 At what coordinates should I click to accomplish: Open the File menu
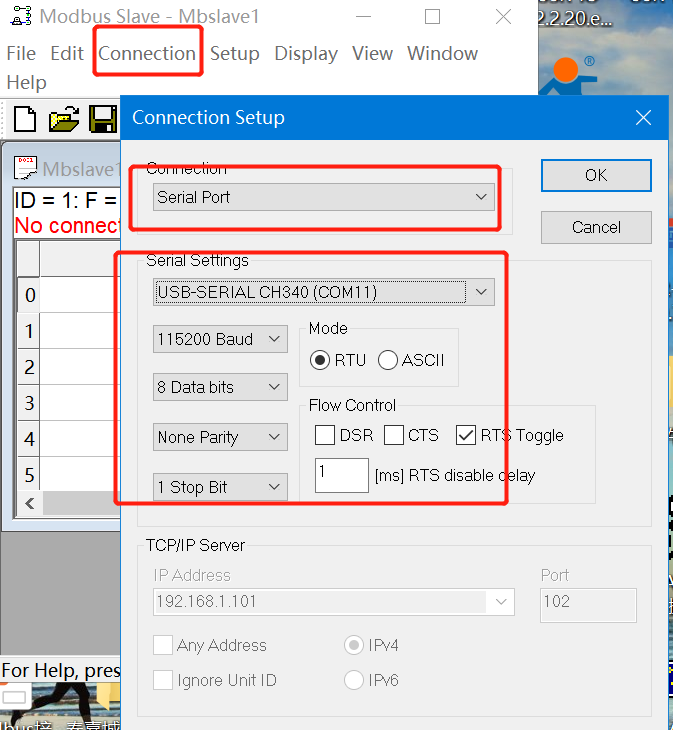(x=21, y=54)
